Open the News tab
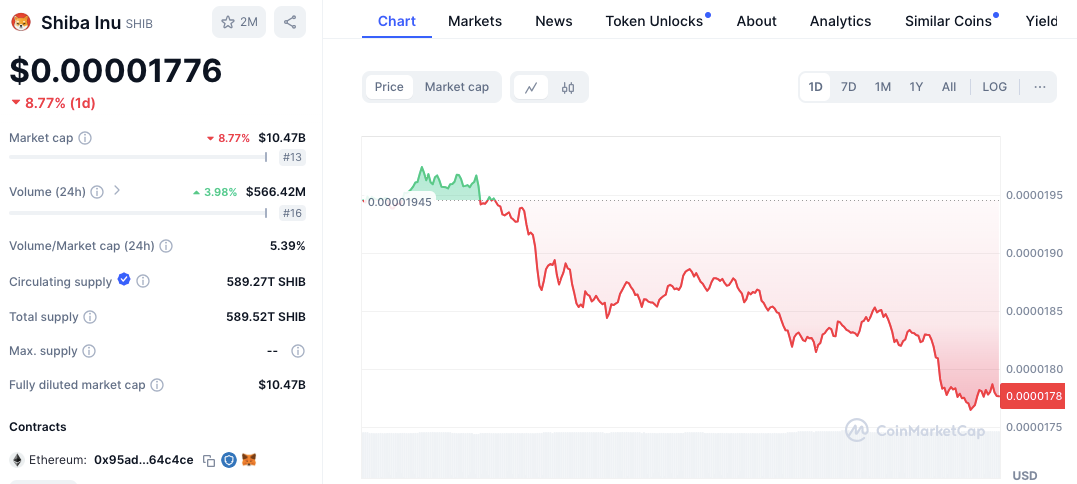 [554, 21]
